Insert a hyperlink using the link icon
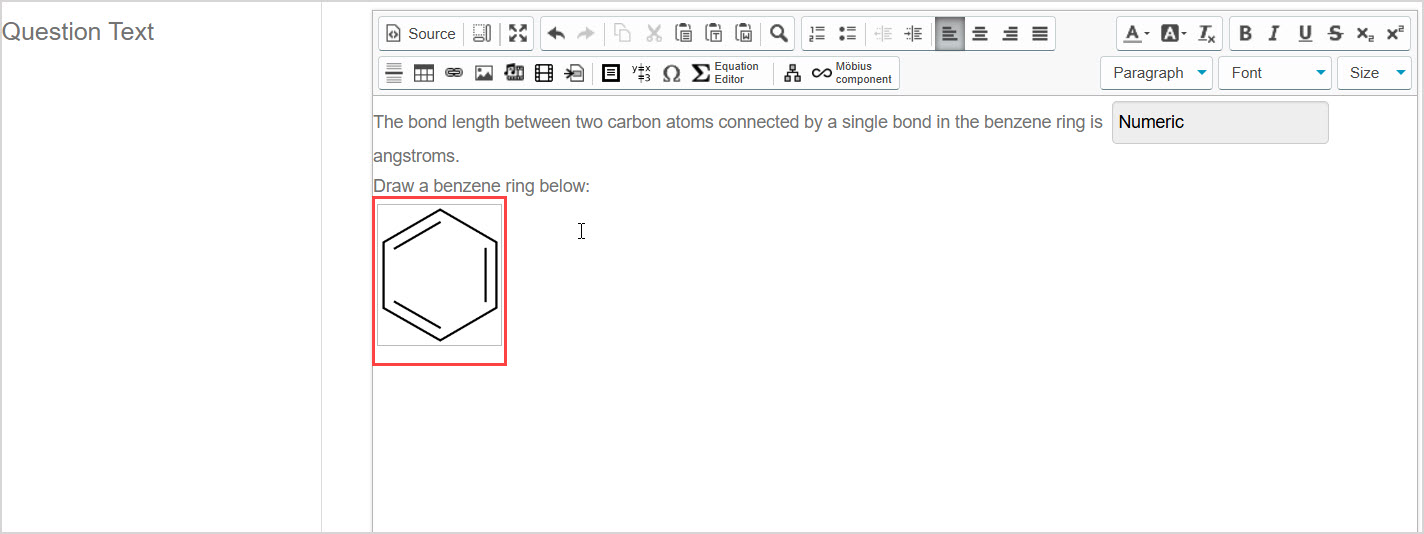 click(x=454, y=73)
